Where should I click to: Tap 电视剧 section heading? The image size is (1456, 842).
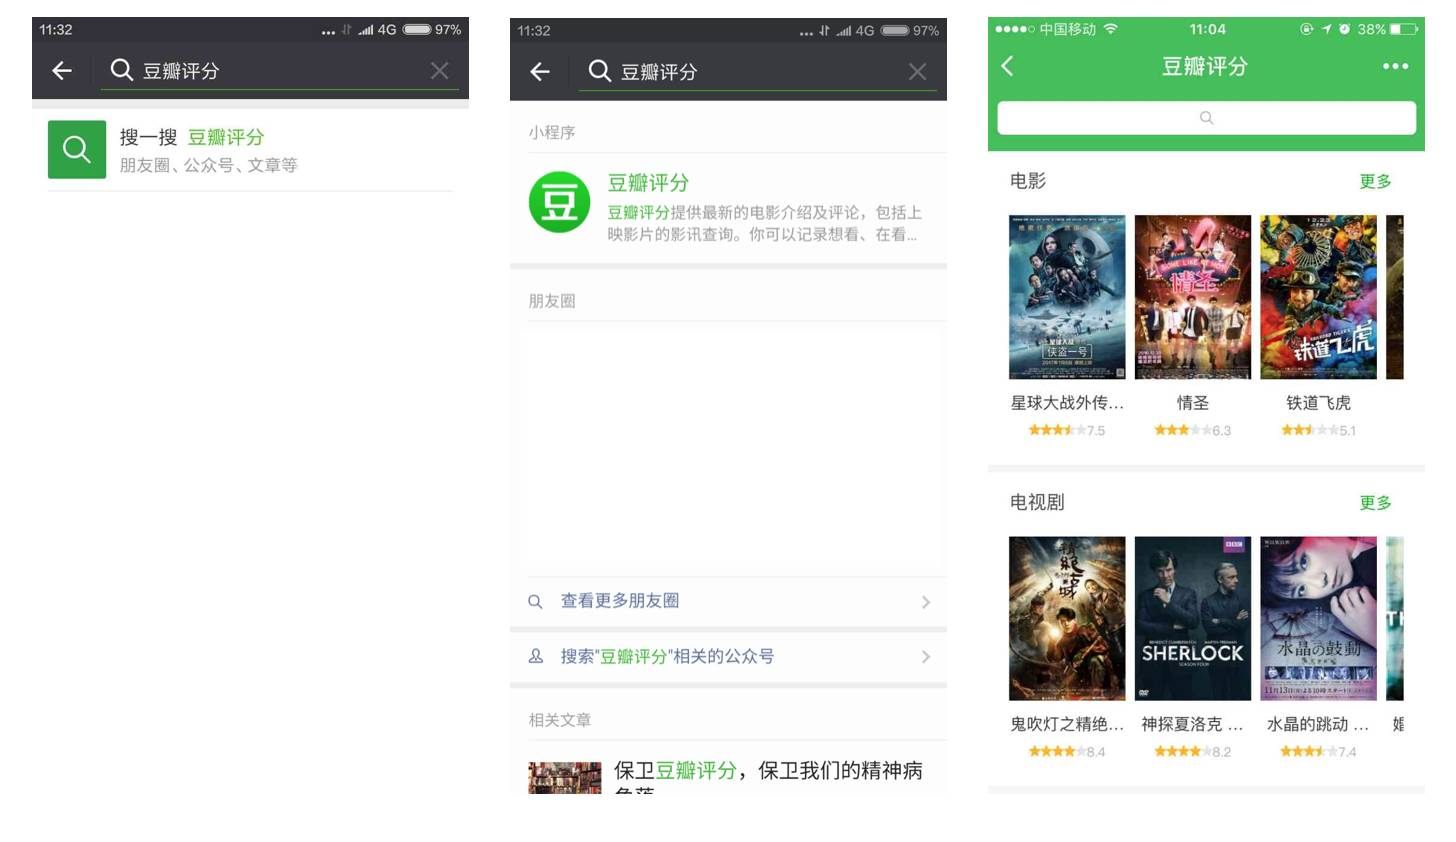point(1037,502)
